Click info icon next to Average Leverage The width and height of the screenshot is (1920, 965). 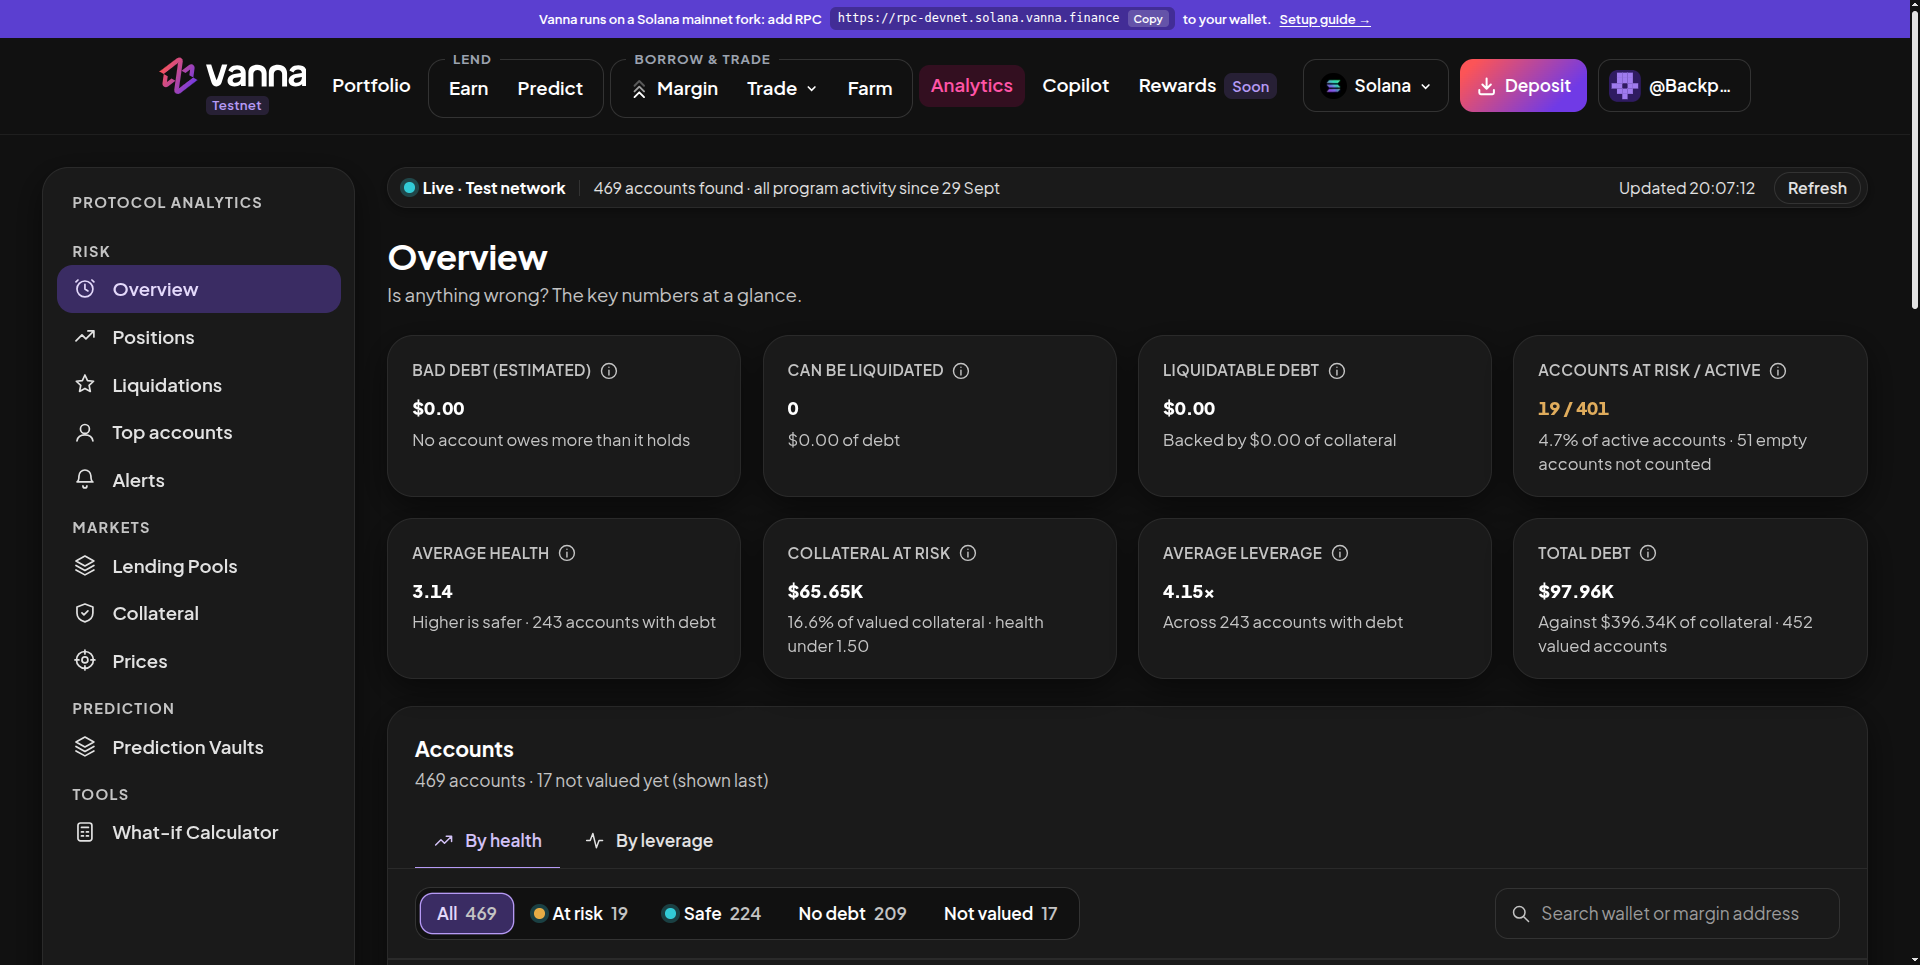pyautogui.click(x=1340, y=553)
